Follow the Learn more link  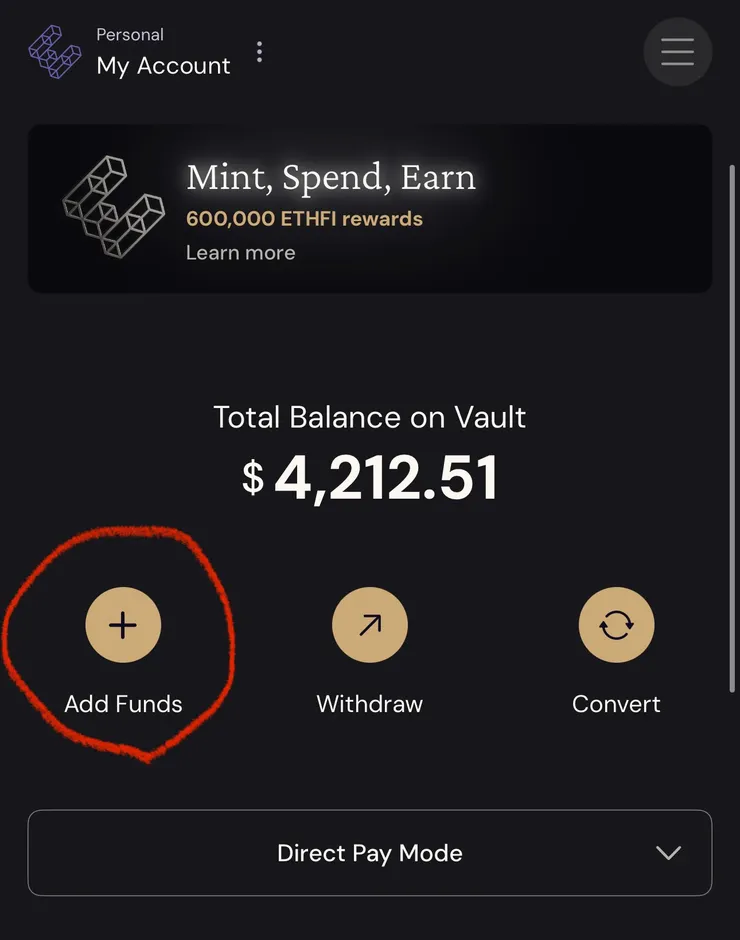[240, 252]
